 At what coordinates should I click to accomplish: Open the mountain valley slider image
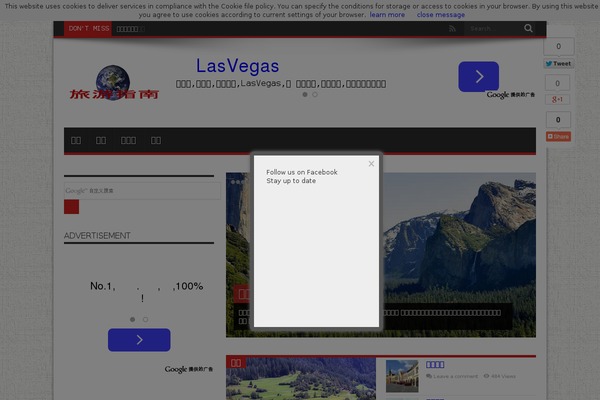459,237
